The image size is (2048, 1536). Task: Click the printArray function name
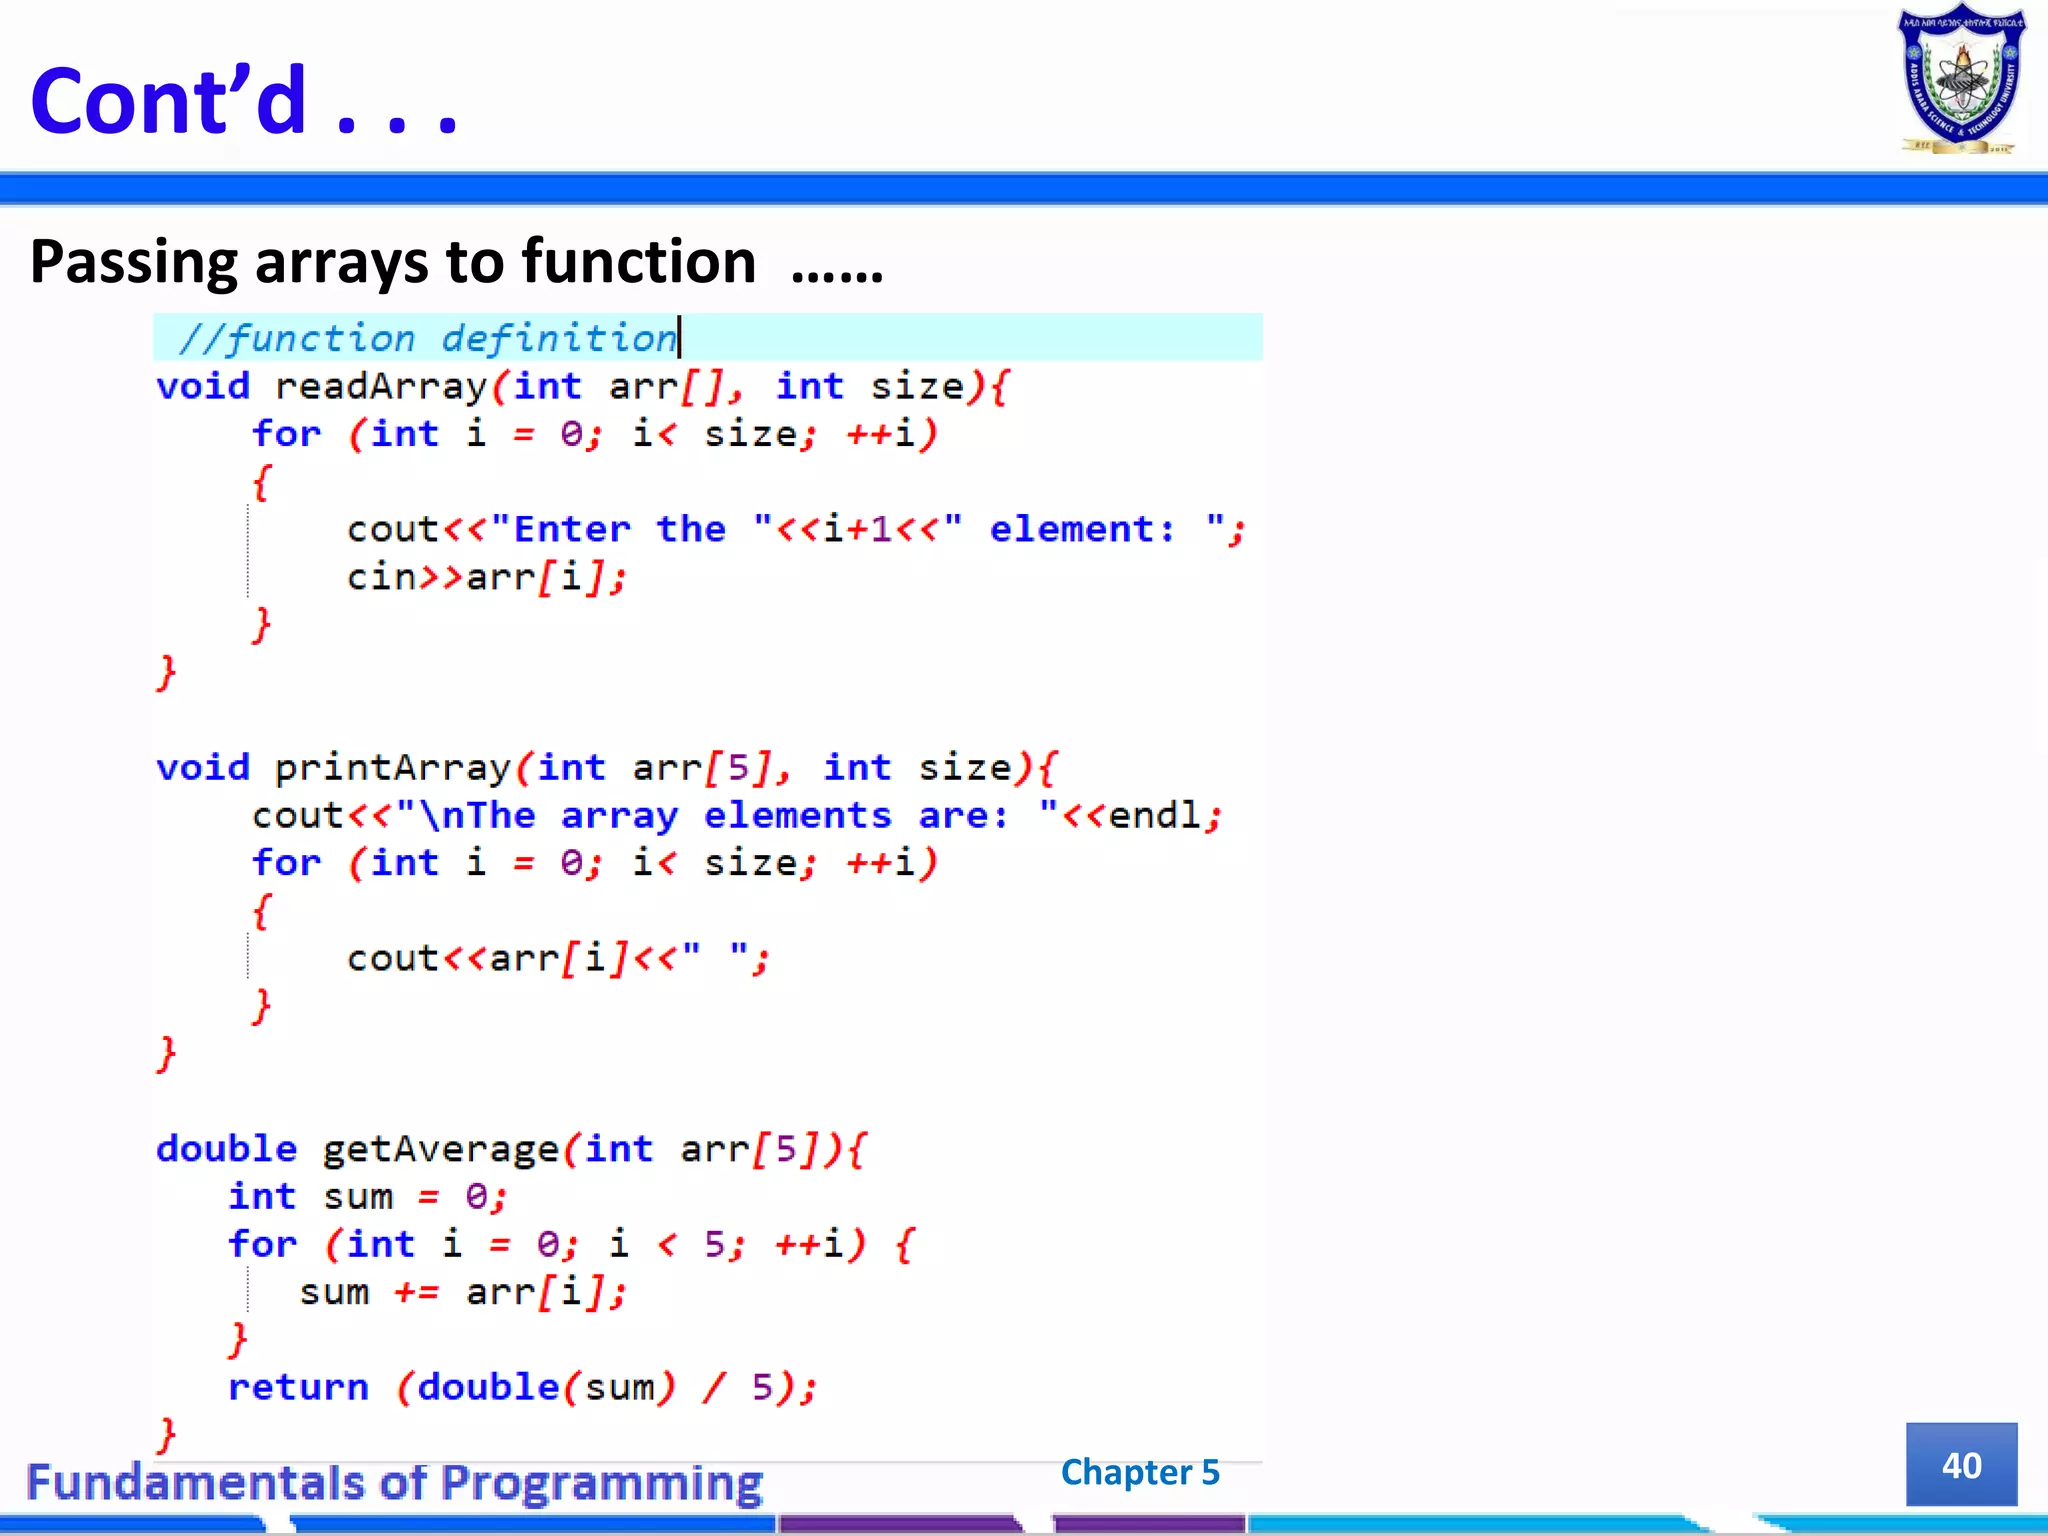pyautogui.click(x=393, y=768)
